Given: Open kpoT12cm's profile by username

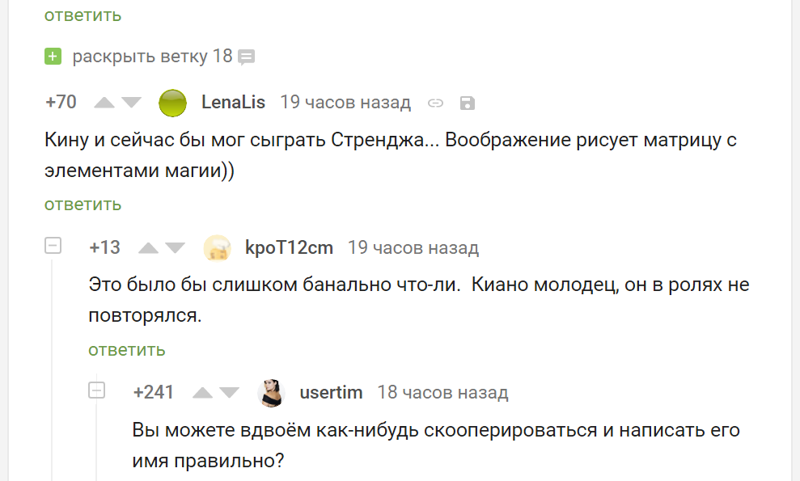Looking at the screenshot, I should coord(289,248).
